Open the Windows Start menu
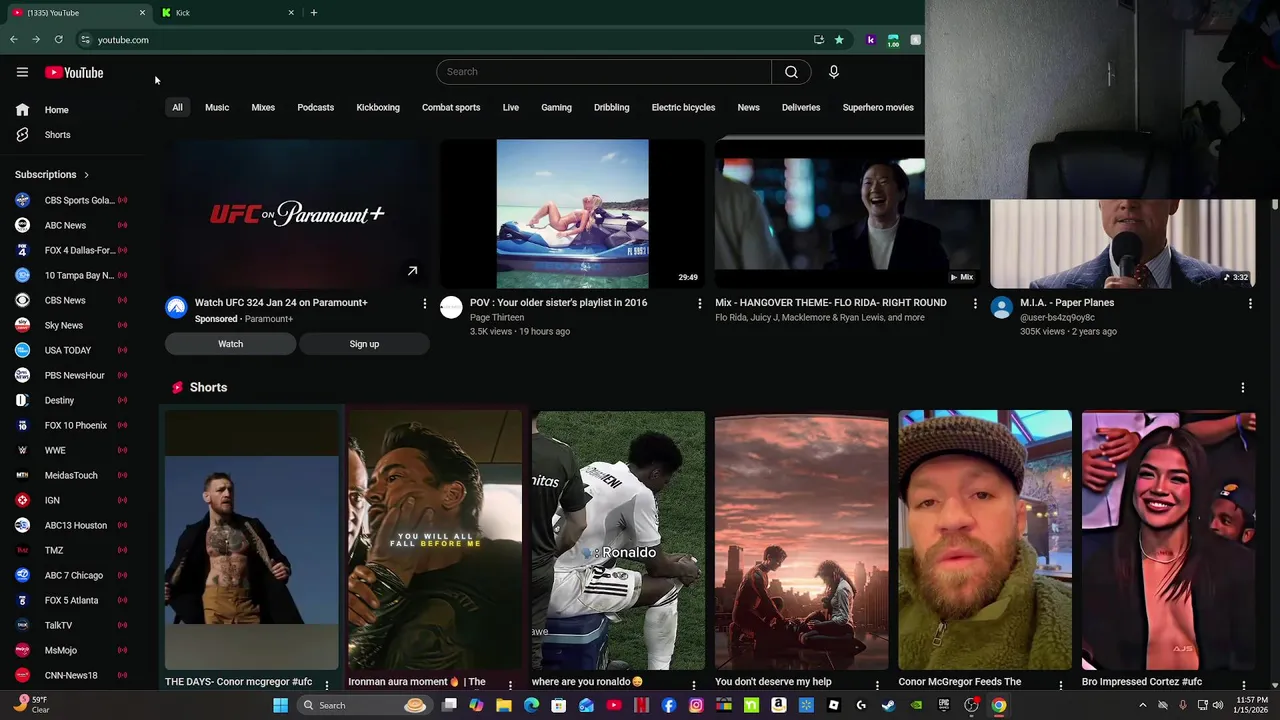The image size is (1280, 720). [x=280, y=705]
